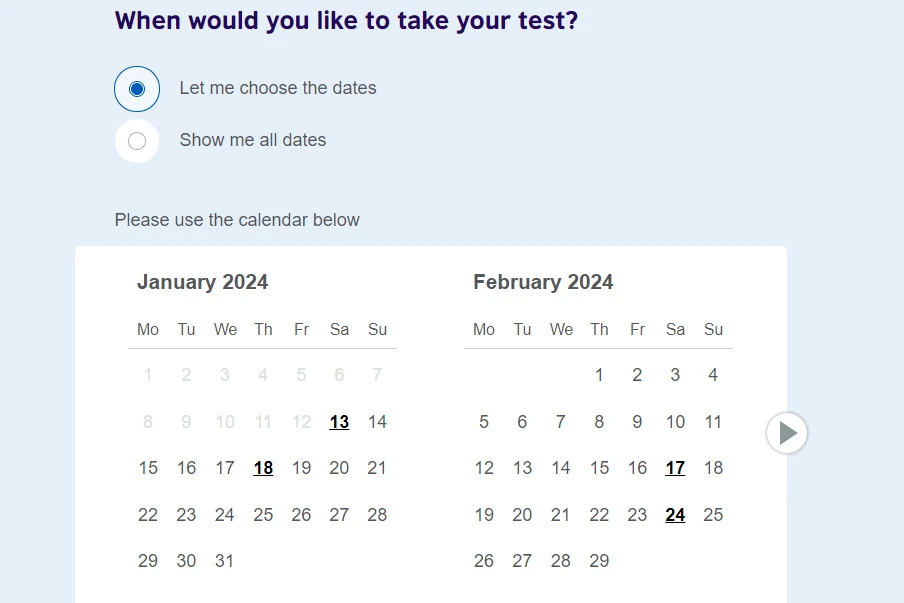Pick February 5 as the date
Viewport: 904px width, 603px height.
pyautogui.click(x=484, y=421)
